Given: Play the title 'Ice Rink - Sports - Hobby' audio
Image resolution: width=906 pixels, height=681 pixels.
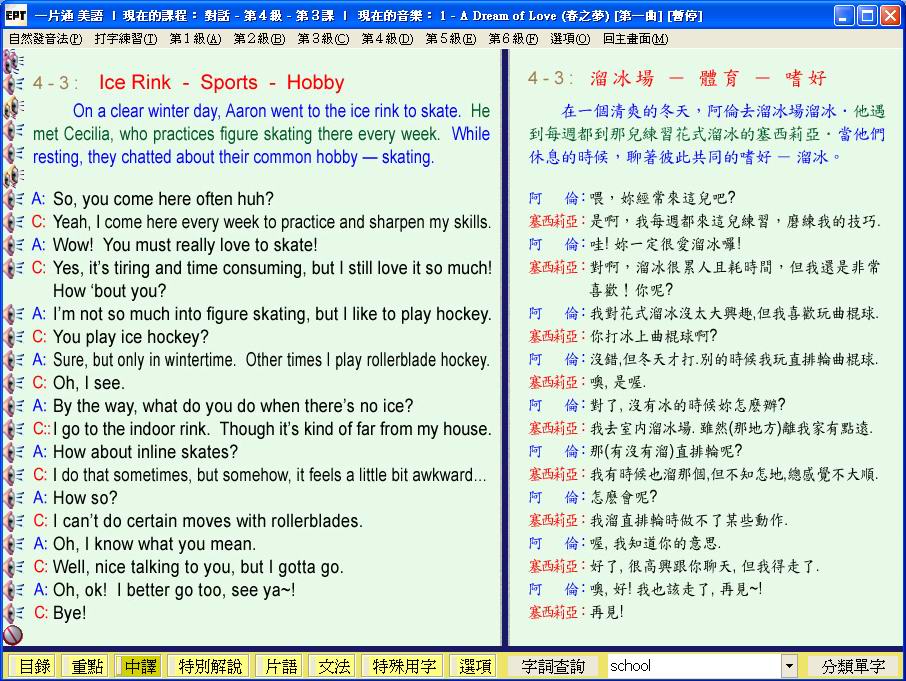Looking at the screenshot, I should [x=14, y=83].
